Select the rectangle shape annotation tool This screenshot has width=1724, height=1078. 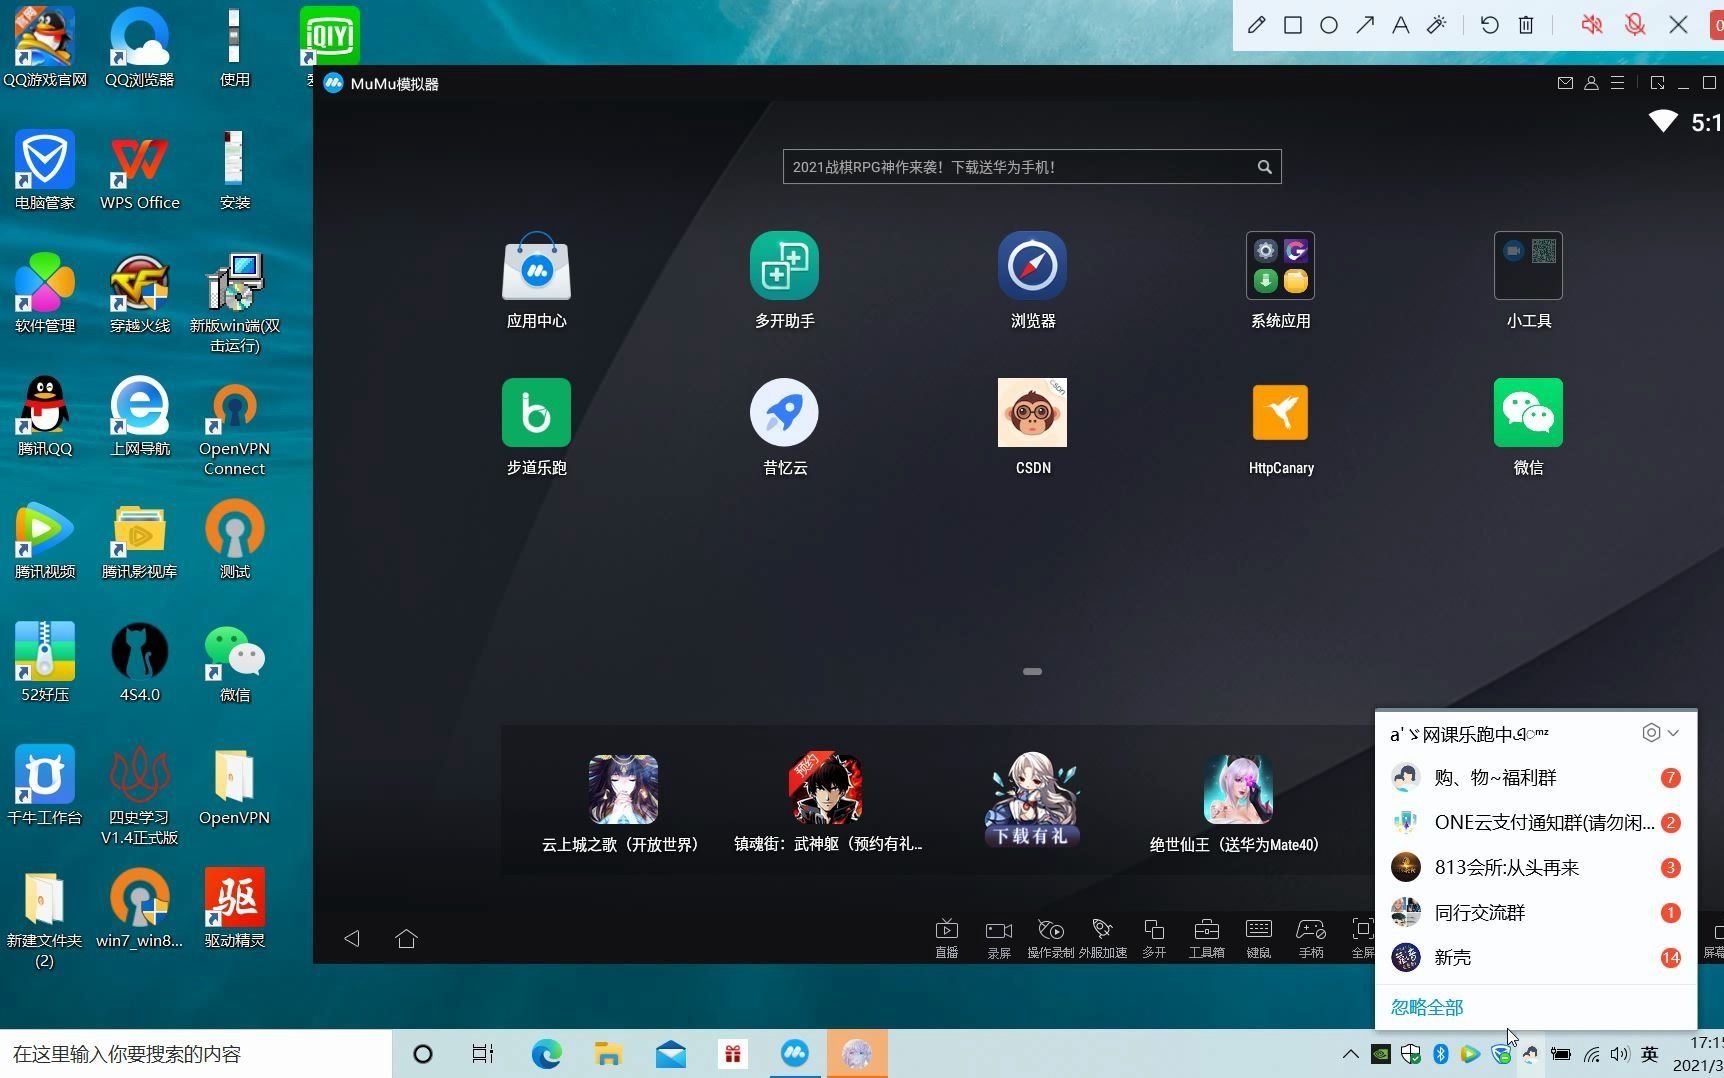[1293, 25]
